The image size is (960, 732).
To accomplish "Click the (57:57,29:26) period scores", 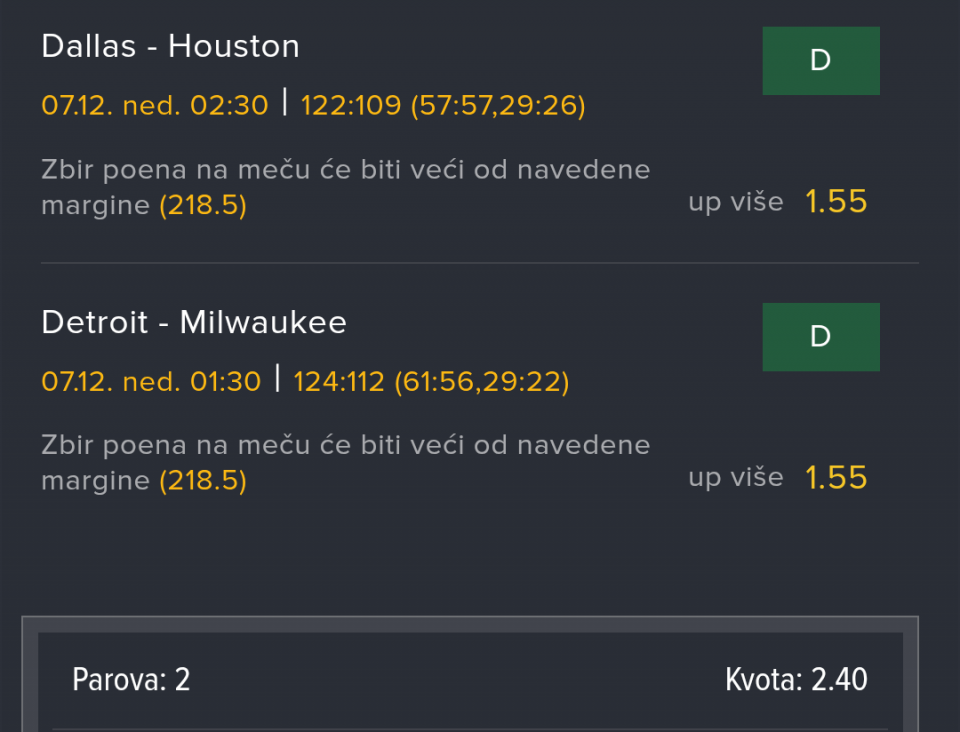I will tap(498, 105).
